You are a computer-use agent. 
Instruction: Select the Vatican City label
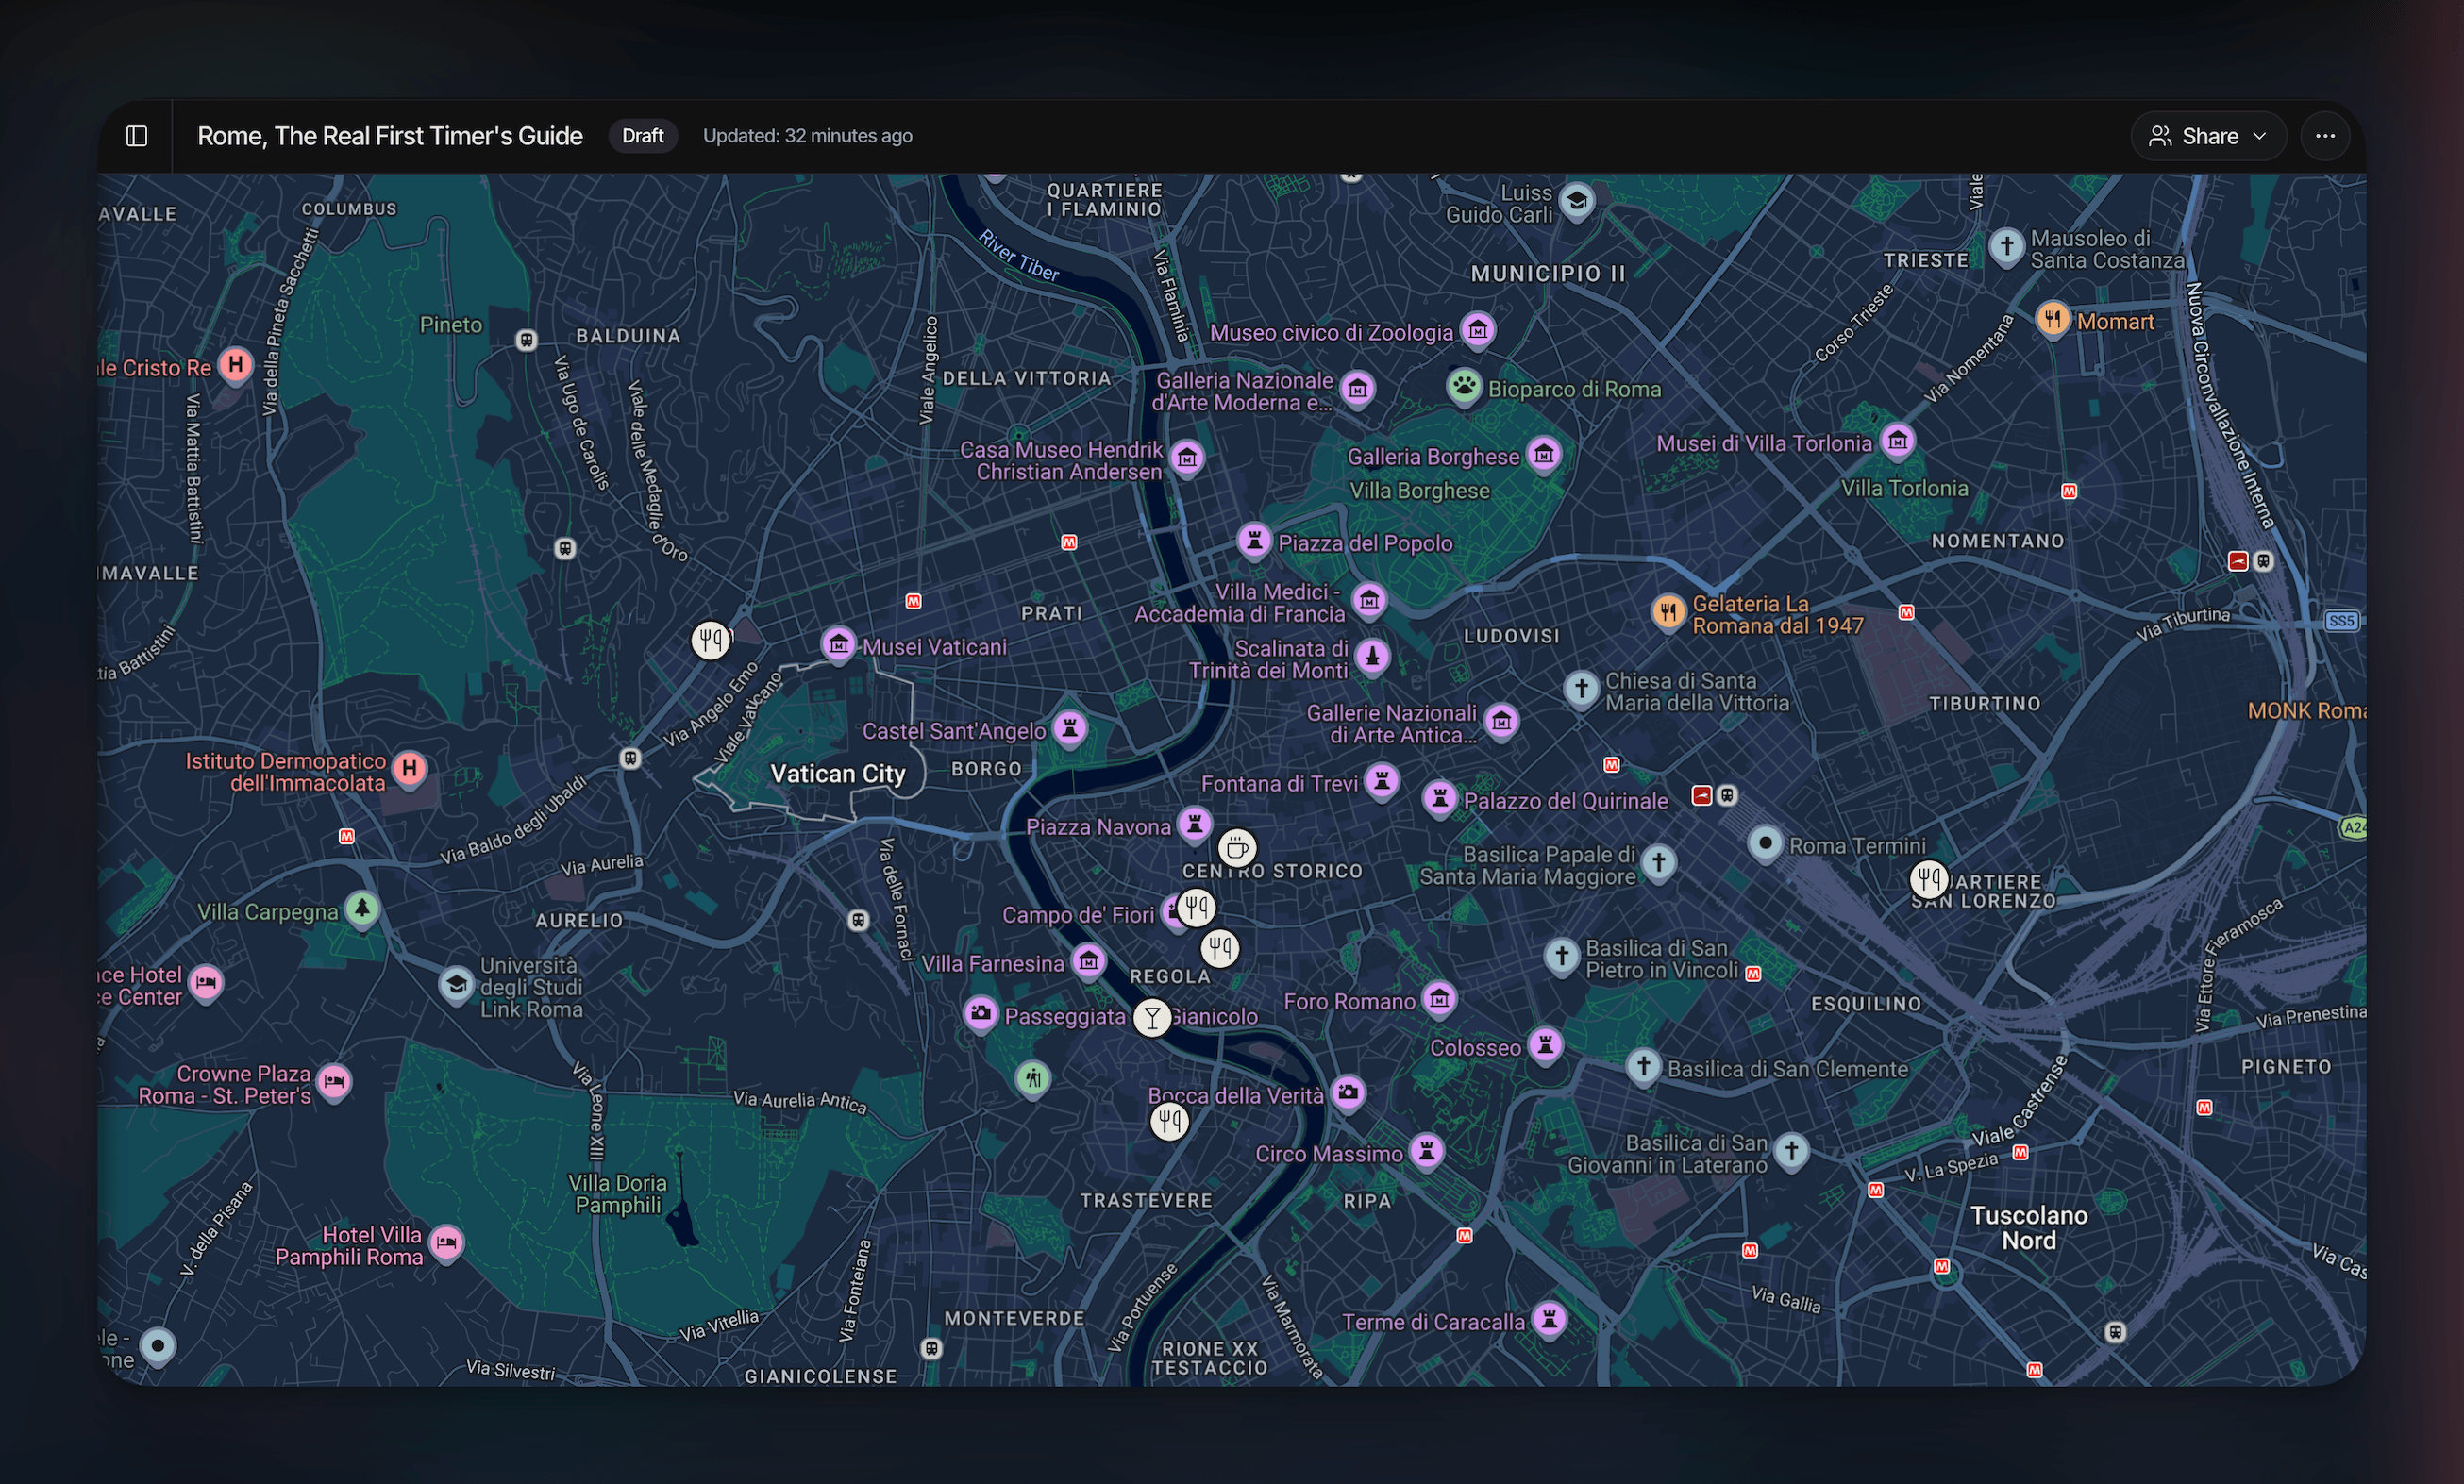click(x=838, y=774)
